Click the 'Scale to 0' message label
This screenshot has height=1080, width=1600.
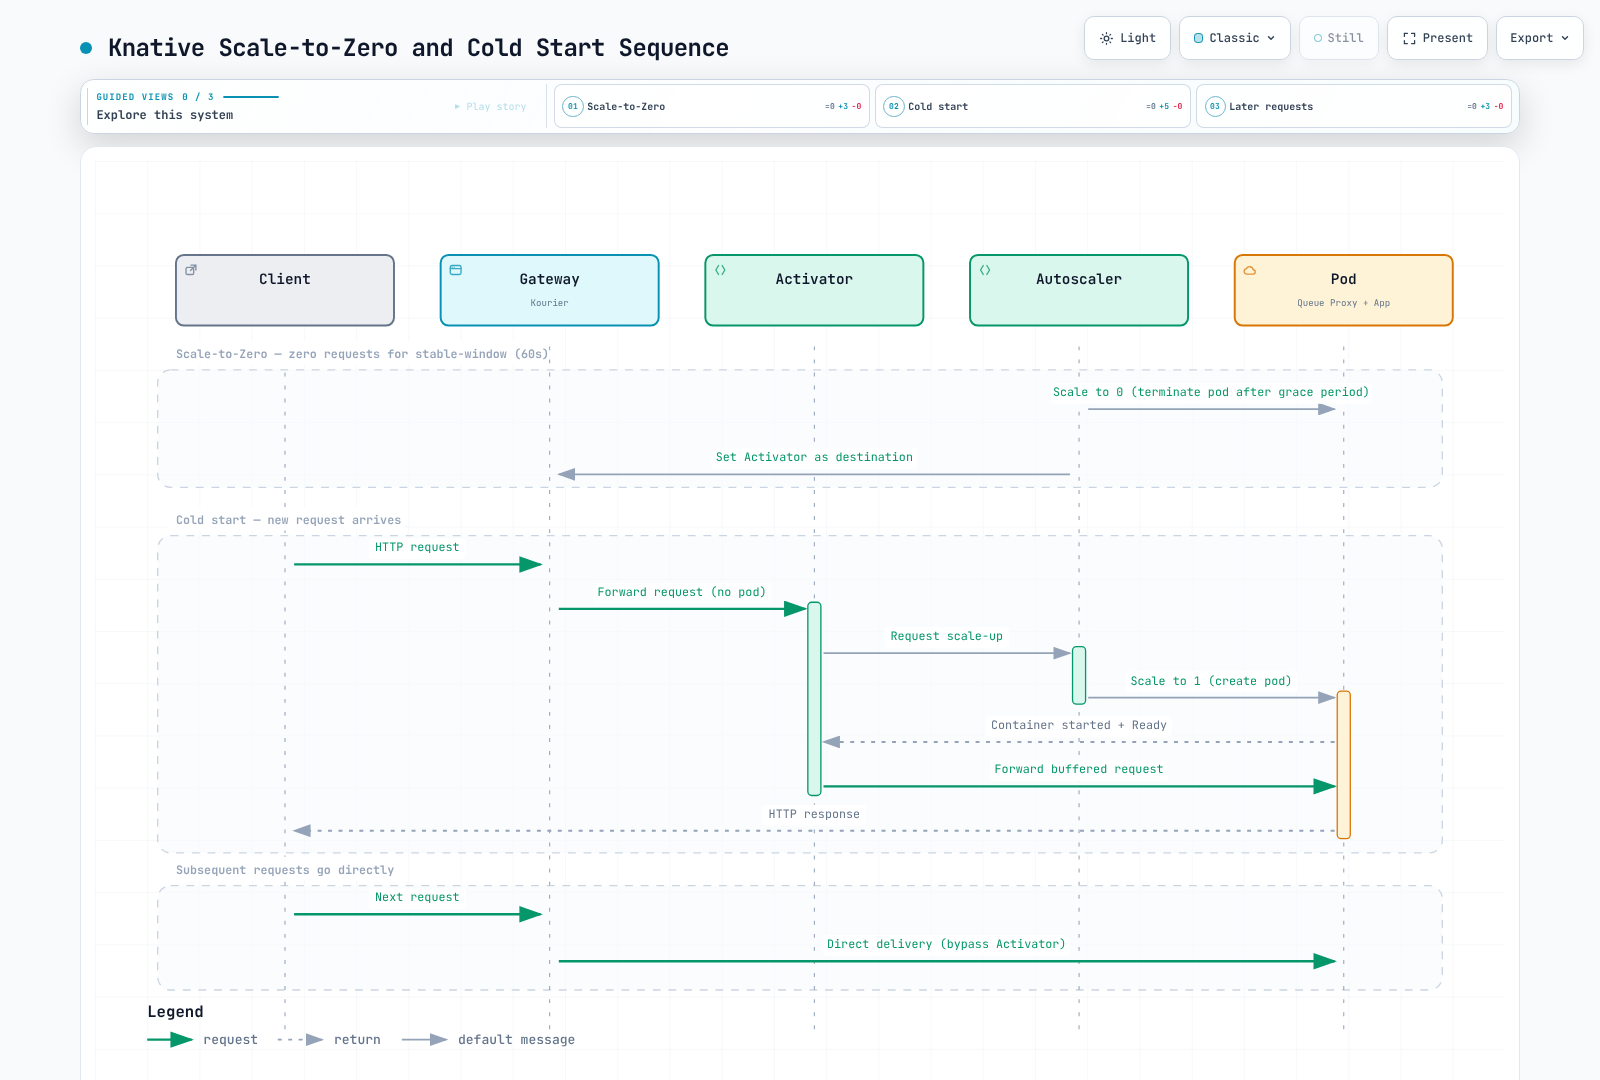pyautogui.click(x=1211, y=392)
